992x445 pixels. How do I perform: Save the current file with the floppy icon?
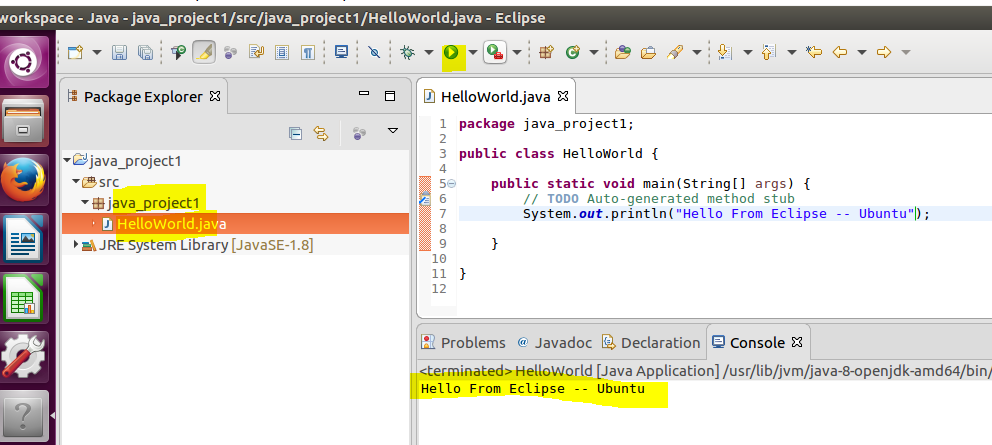click(119, 53)
